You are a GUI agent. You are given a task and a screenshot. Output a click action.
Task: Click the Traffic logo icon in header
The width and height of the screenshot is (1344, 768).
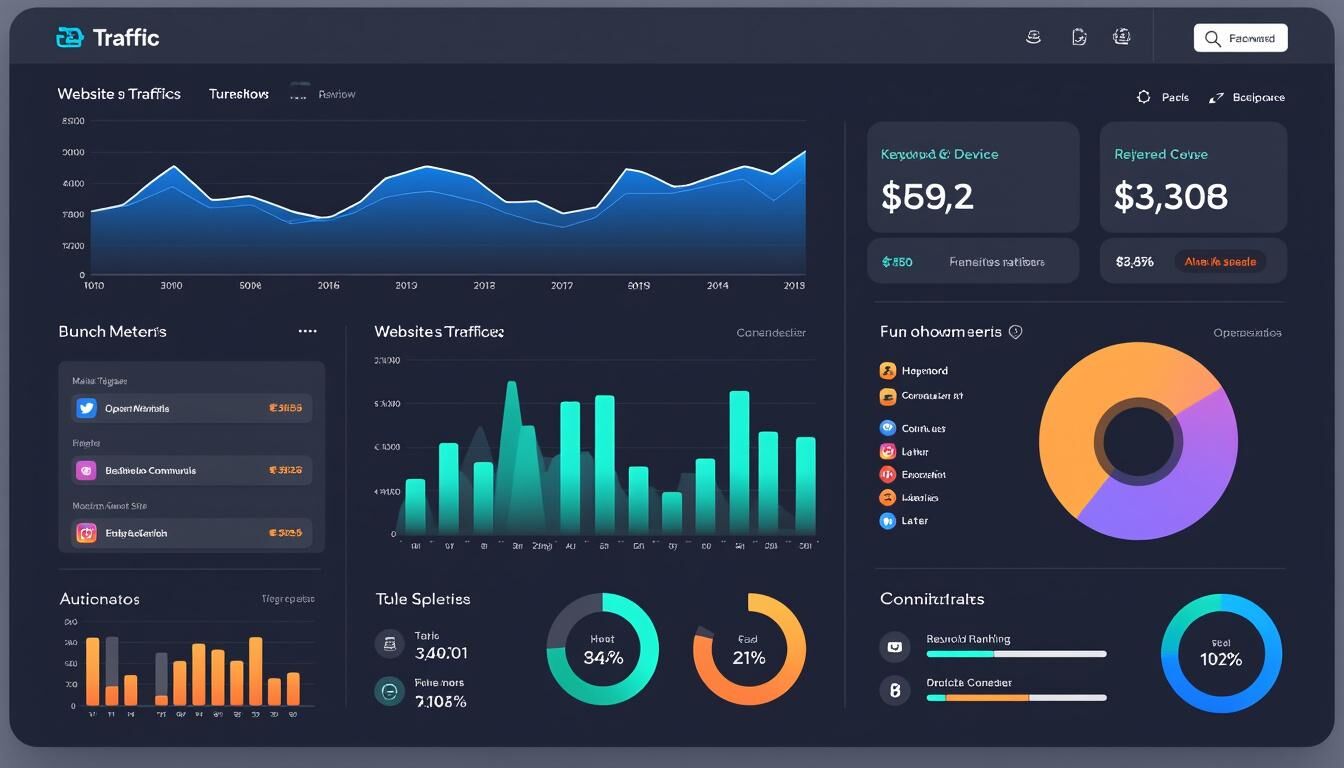[x=70, y=38]
